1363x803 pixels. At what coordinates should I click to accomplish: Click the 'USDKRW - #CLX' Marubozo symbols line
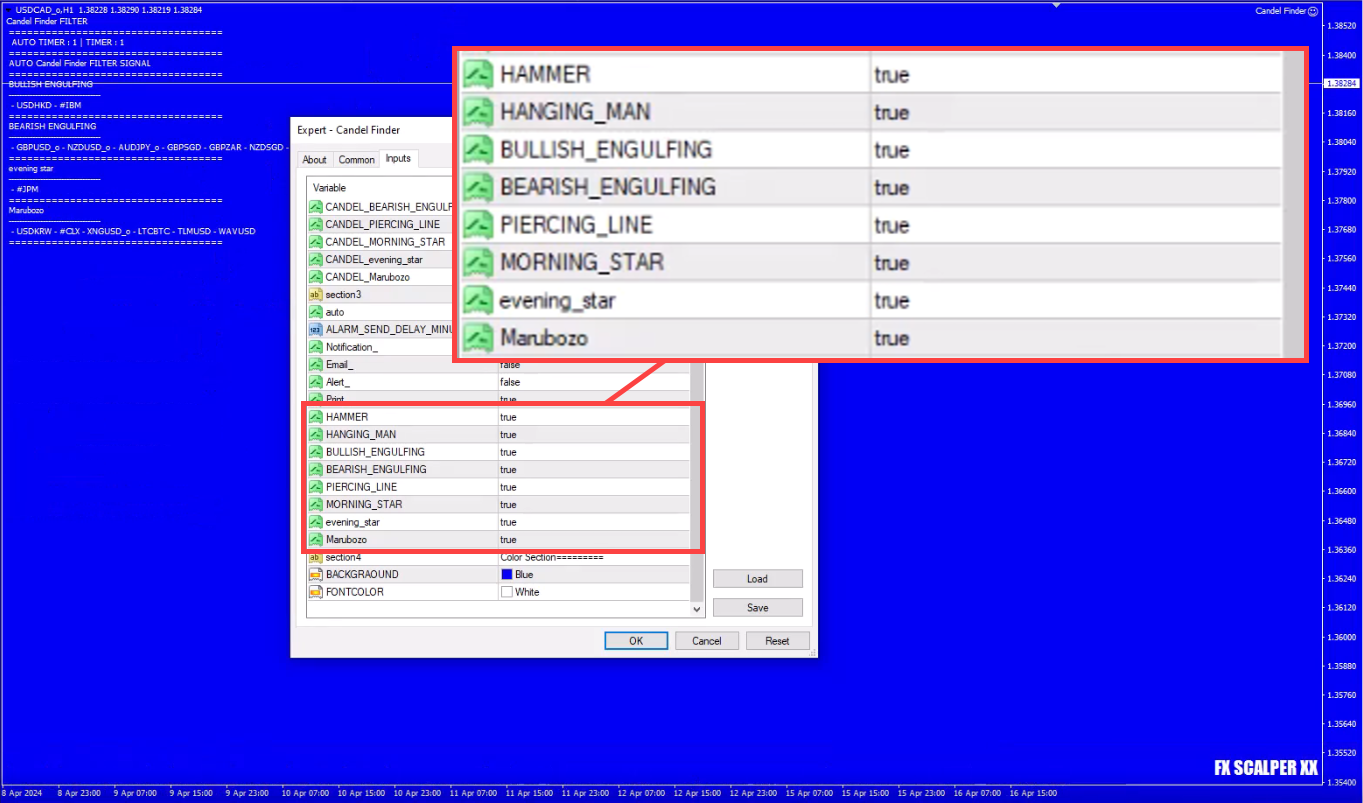(132, 231)
